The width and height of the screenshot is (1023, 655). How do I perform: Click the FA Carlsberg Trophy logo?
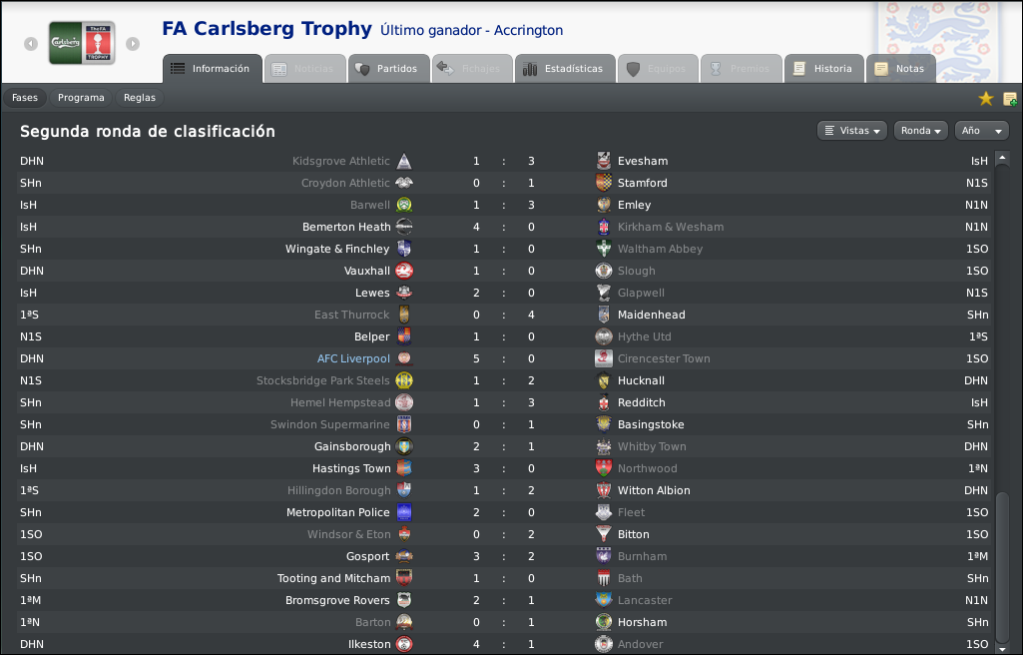pyautogui.click(x=82, y=43)
